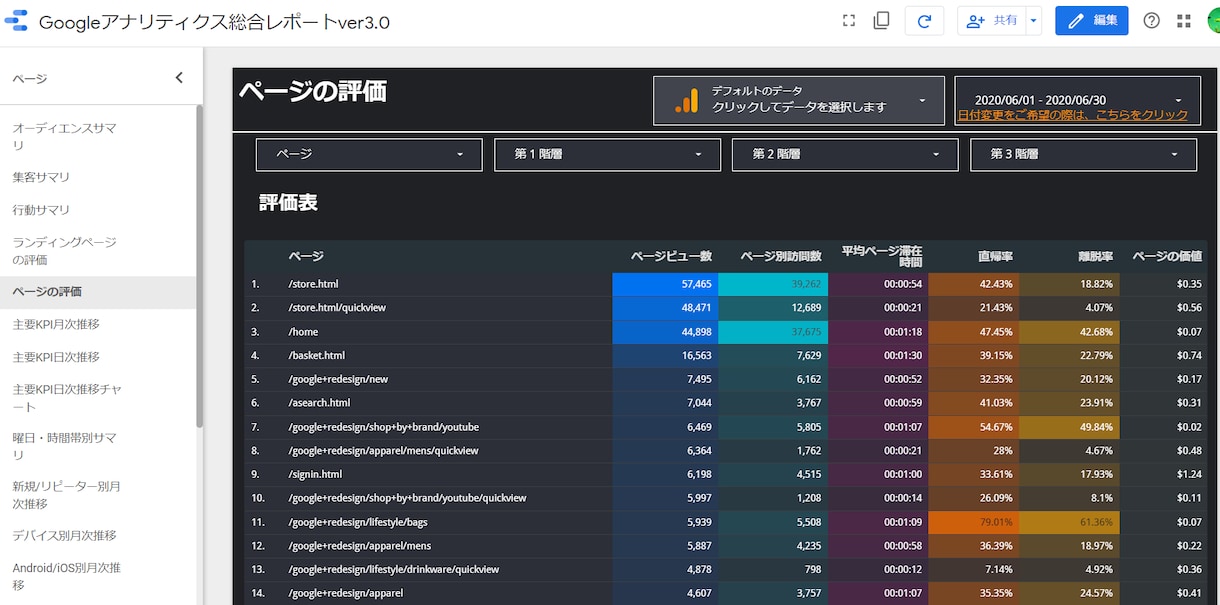The height and width of the screenshot is (605, 1220).
Task: Sort by 平均ページ滞在時間 column header
Action: point(881,256)
